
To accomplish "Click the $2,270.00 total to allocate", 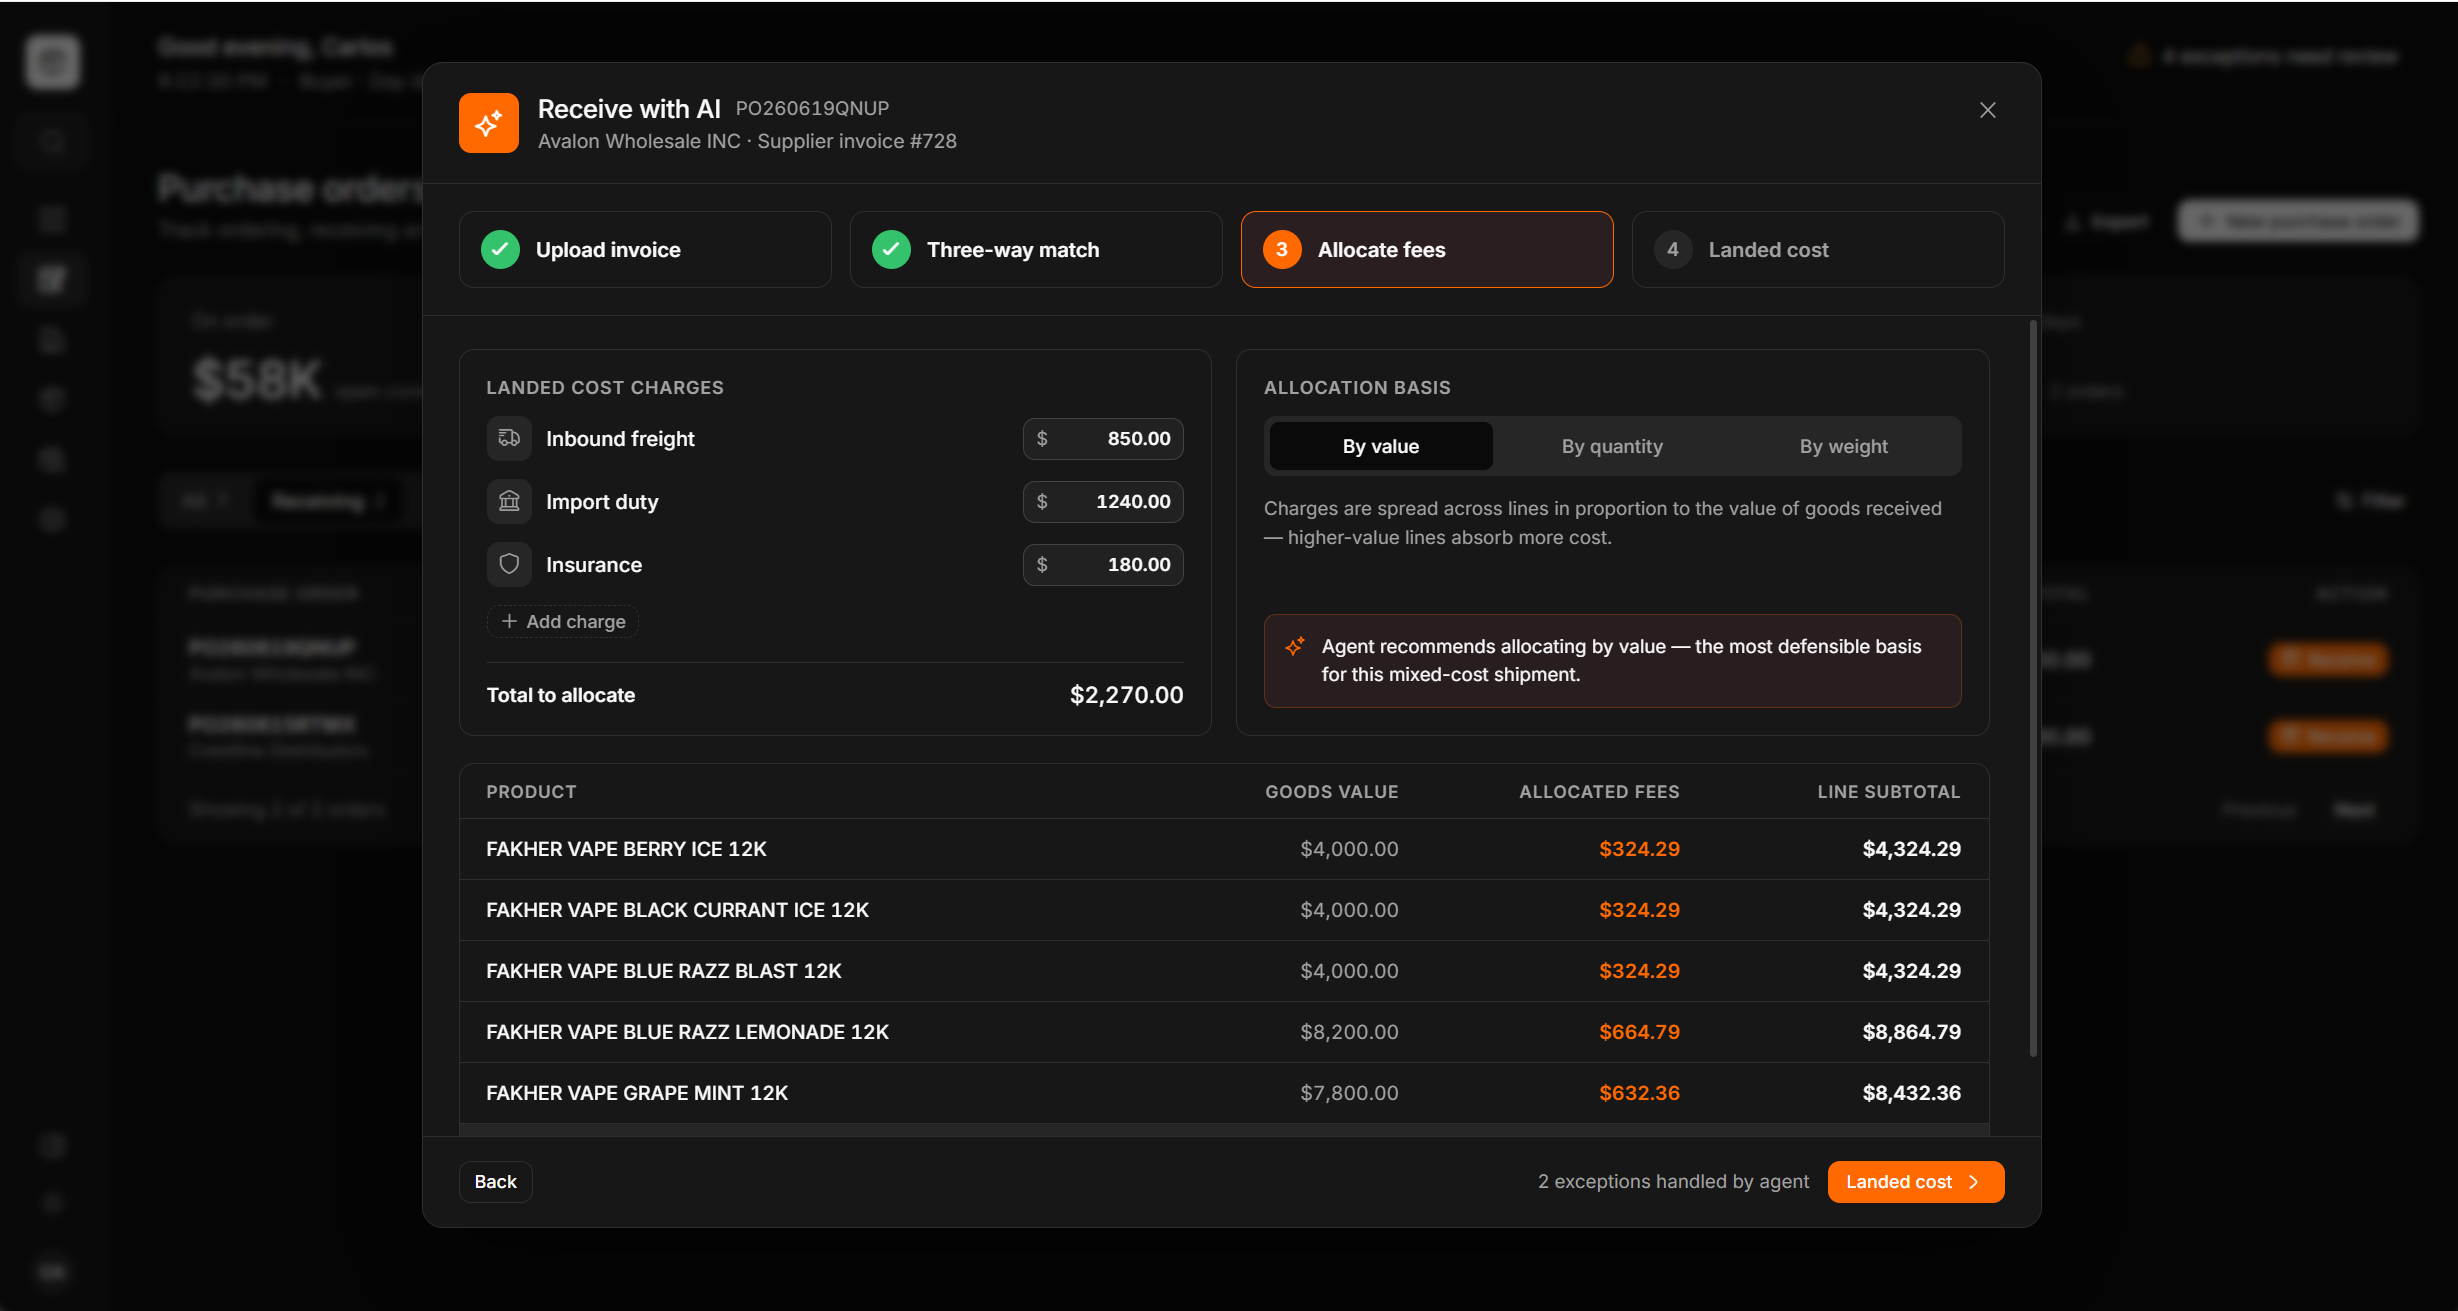I will (x=1126, y=695).
